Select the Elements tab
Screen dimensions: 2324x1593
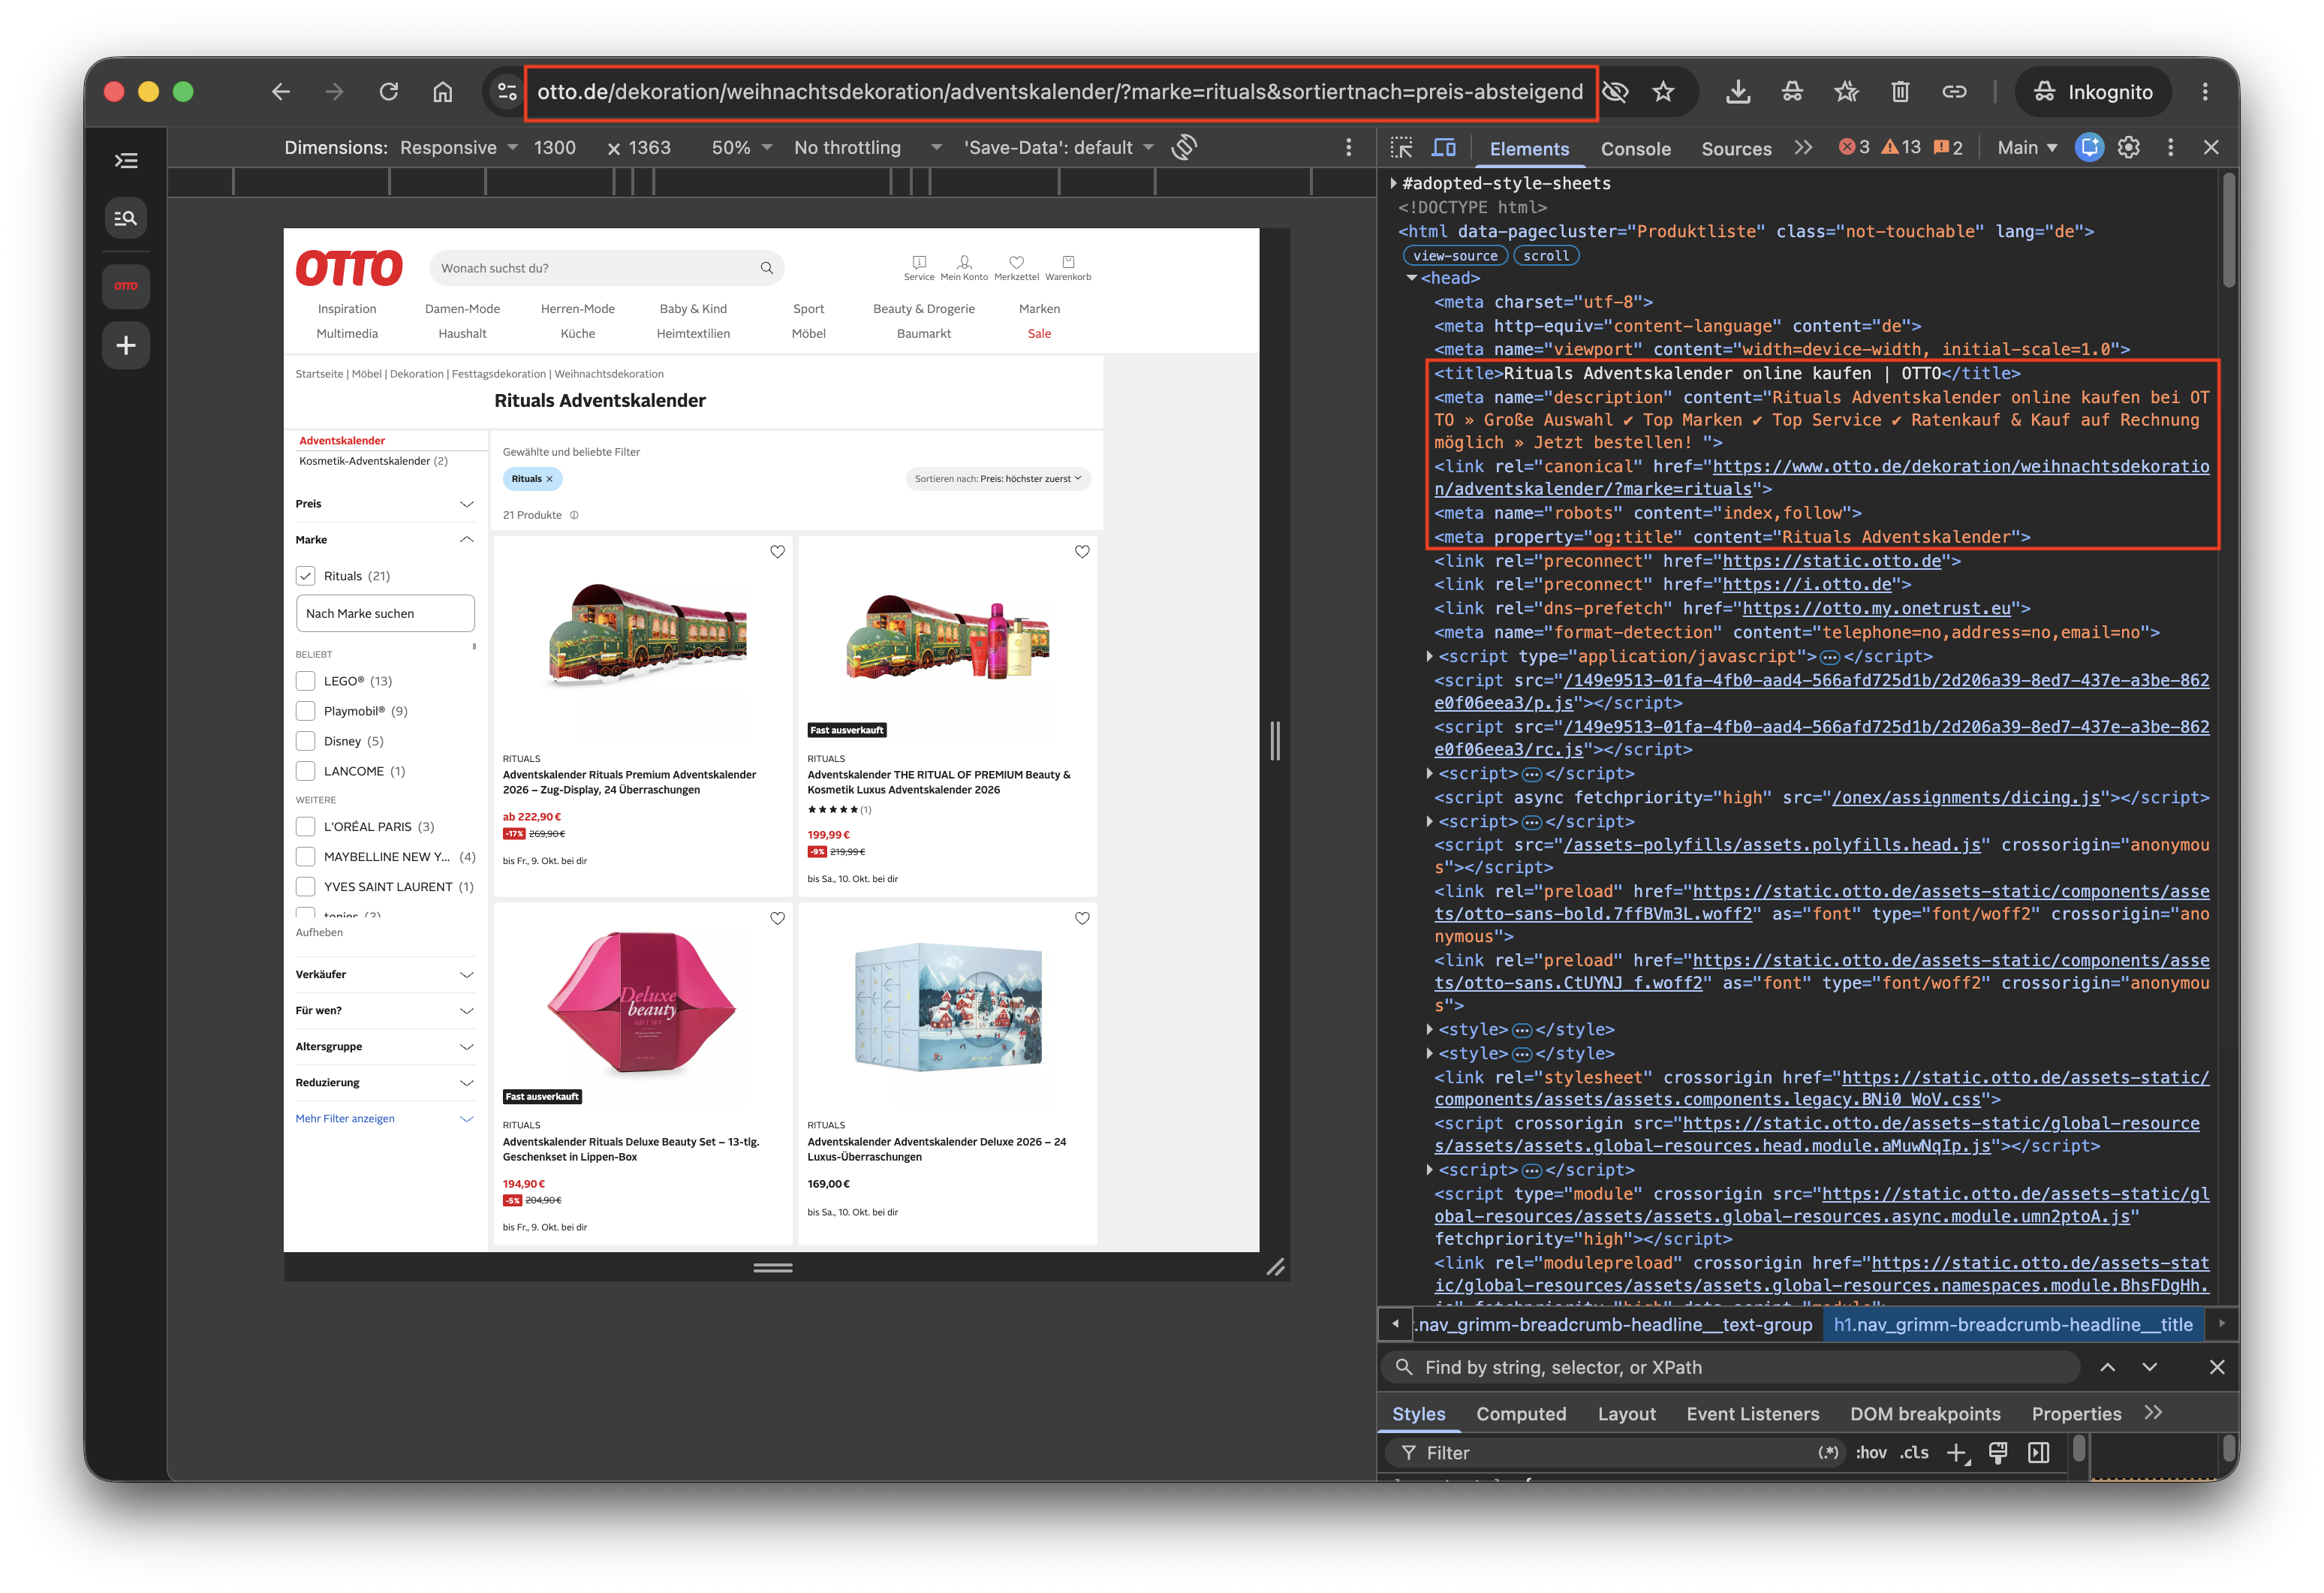click(1529, 149)
